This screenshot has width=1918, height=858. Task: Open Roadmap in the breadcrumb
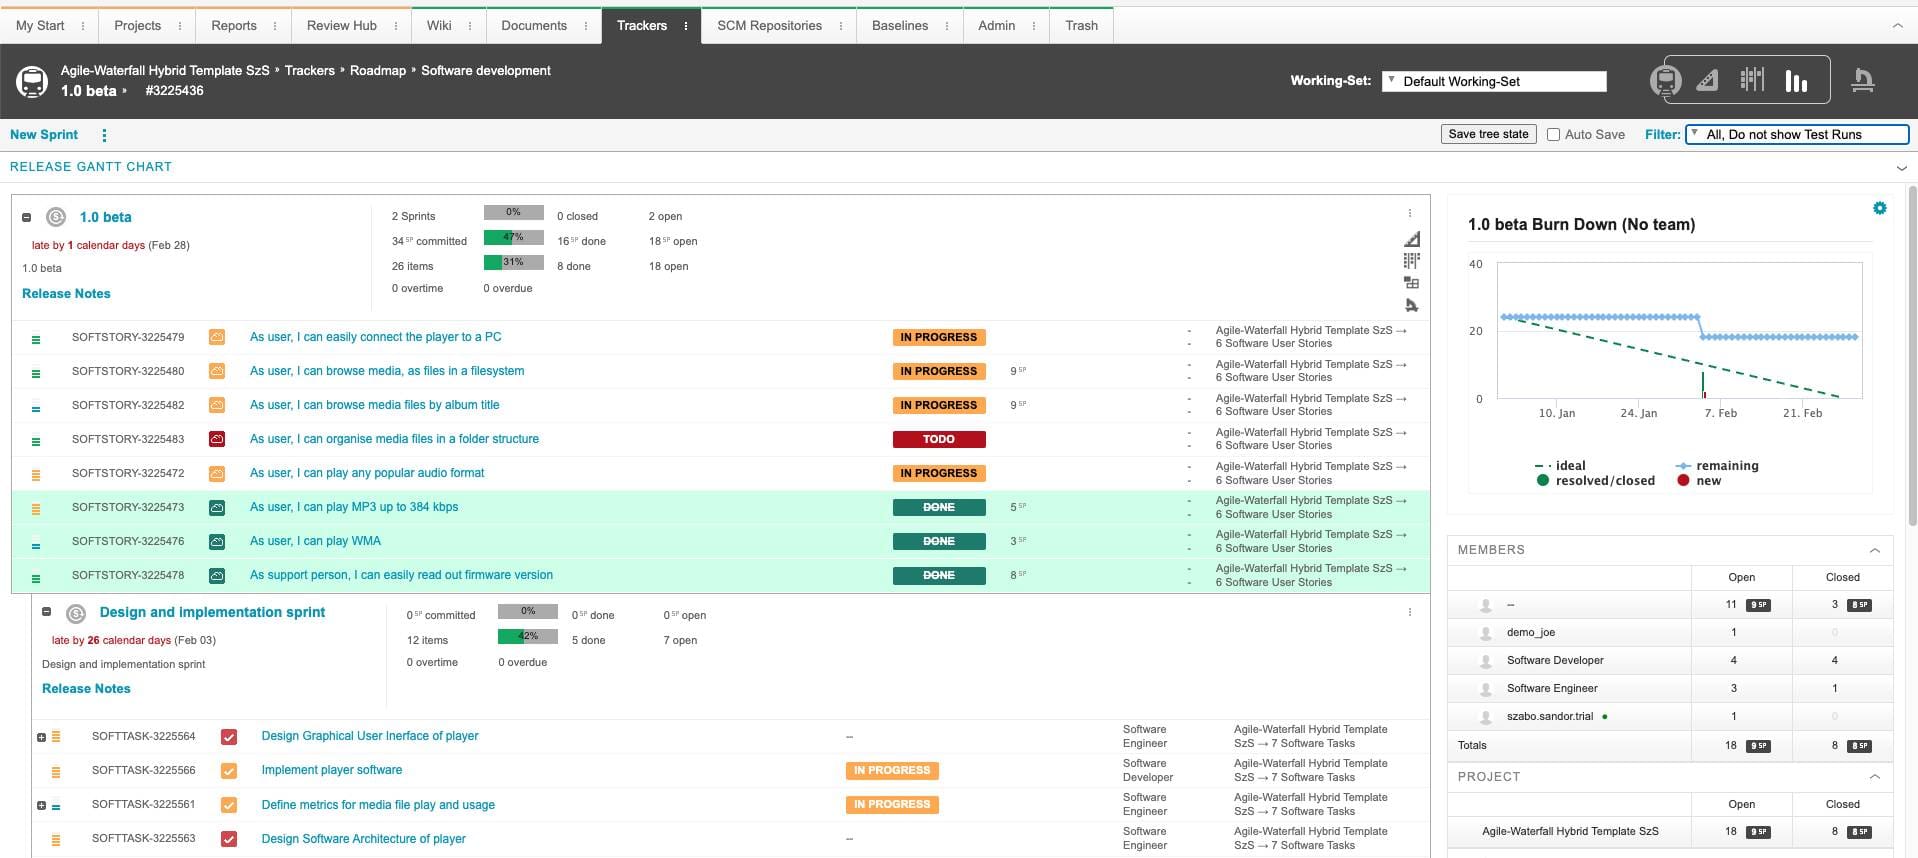point(378,71)
